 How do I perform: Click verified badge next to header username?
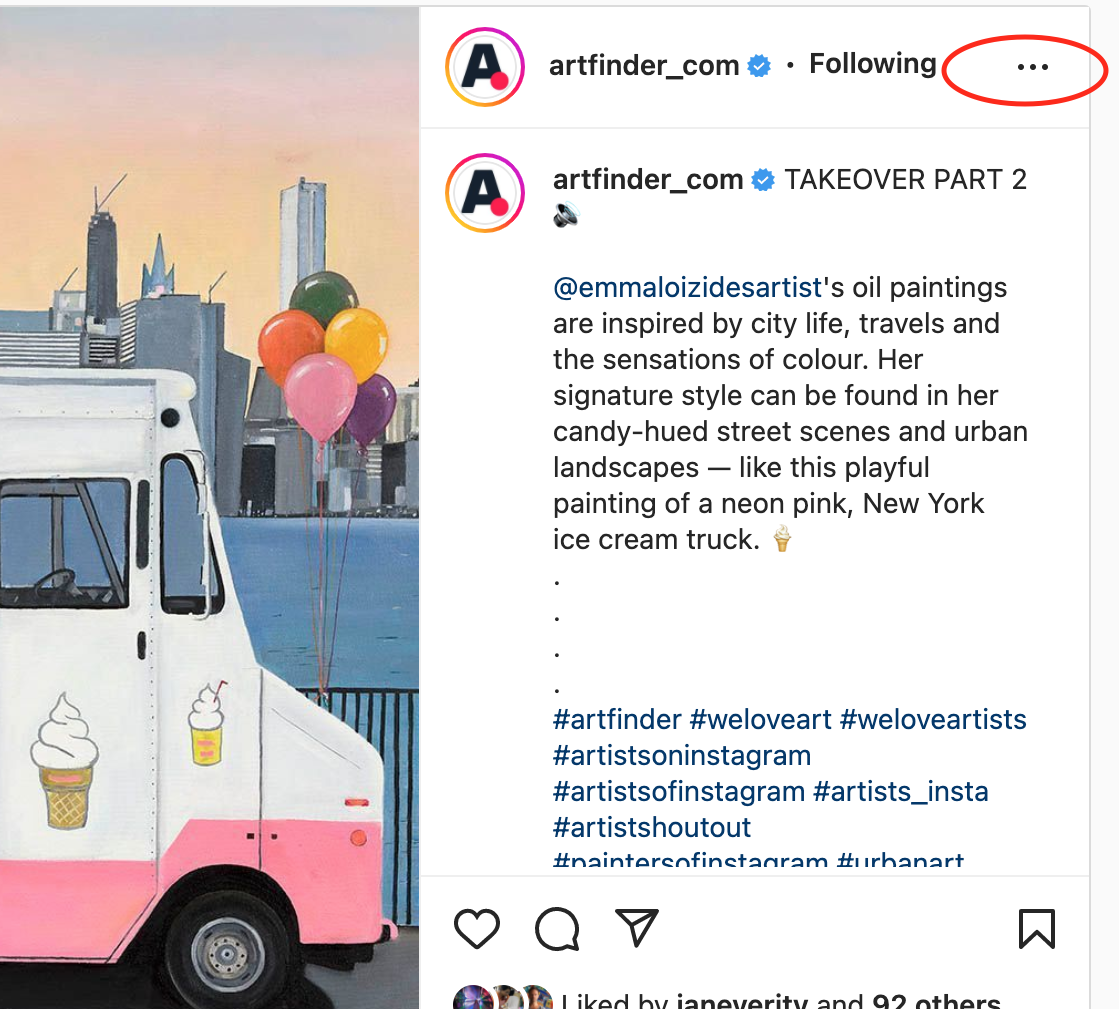click(x=759, y=66)
